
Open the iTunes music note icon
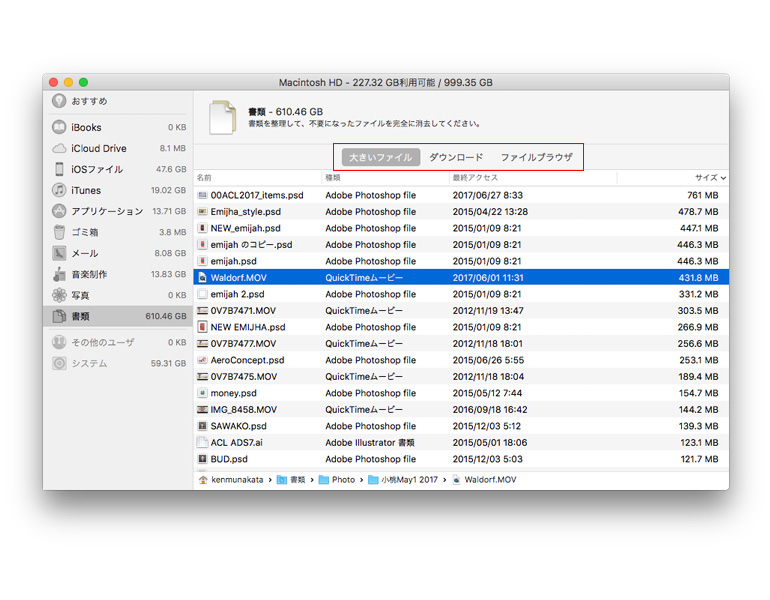pos(60,191)
